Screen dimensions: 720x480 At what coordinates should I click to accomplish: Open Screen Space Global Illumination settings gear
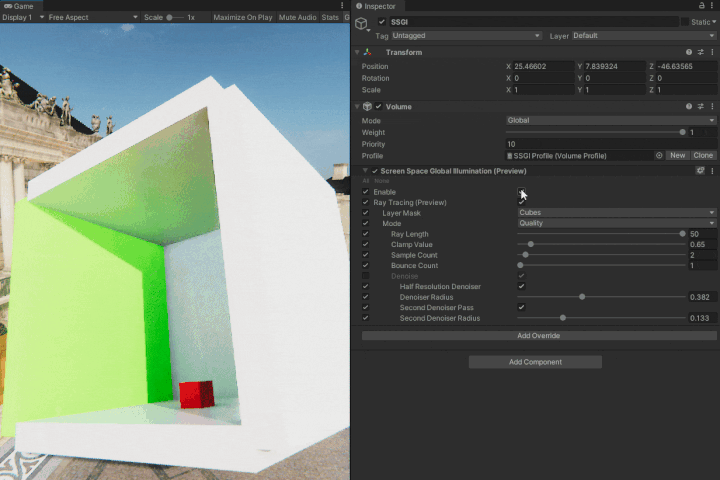pyautogui.click(x=700, y=171)
